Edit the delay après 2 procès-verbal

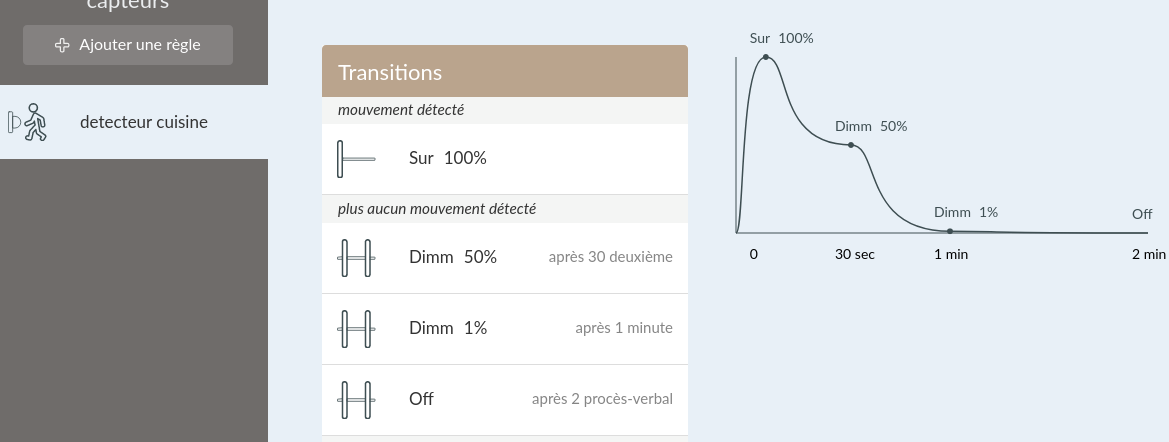(602, 400)
